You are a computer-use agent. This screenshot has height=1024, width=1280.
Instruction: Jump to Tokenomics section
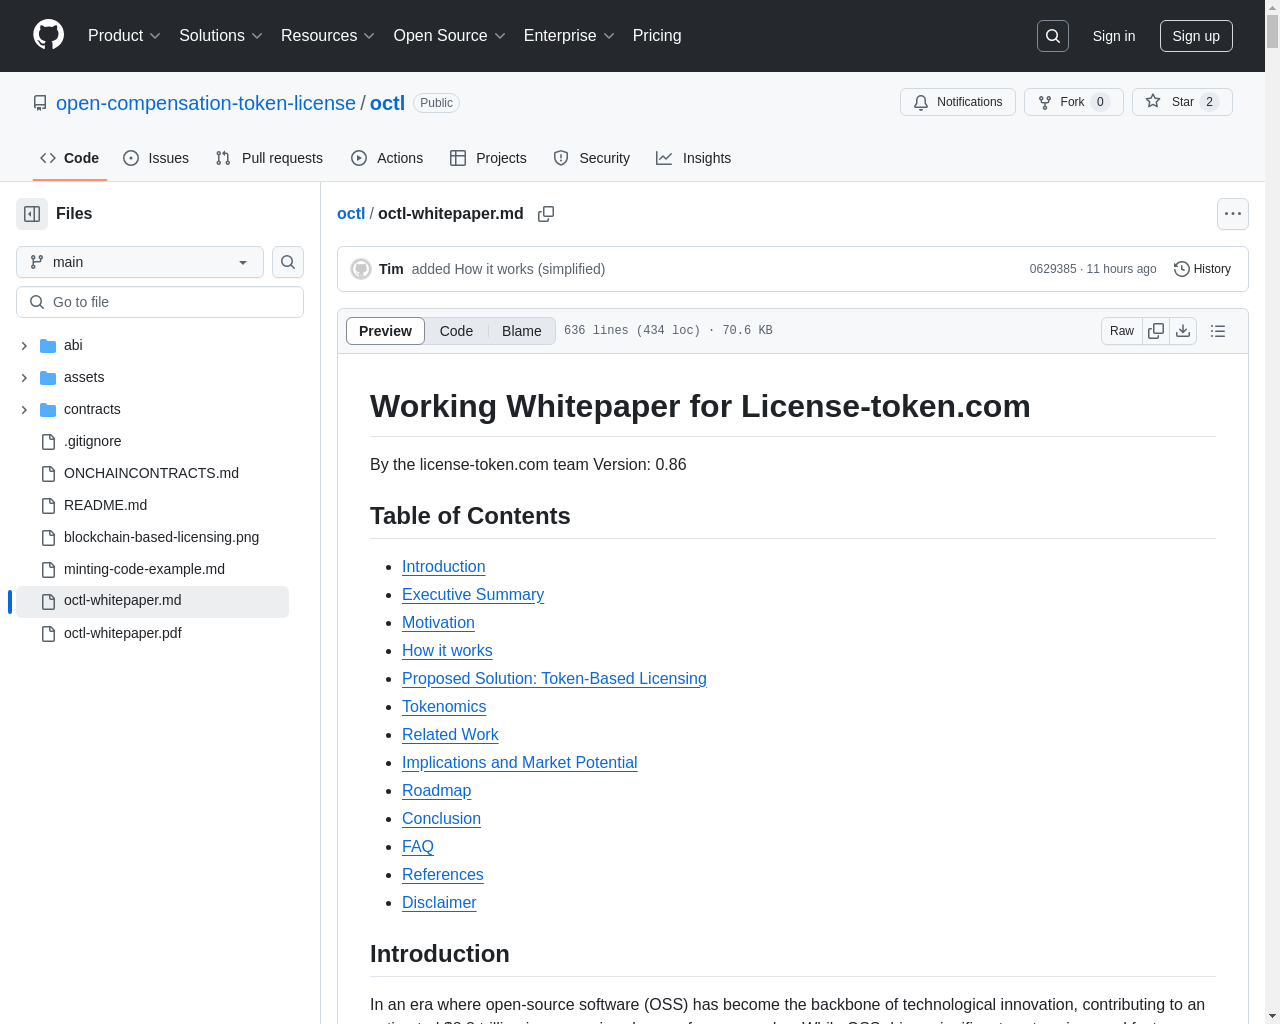pyautogui.click(x=444, y=706)
